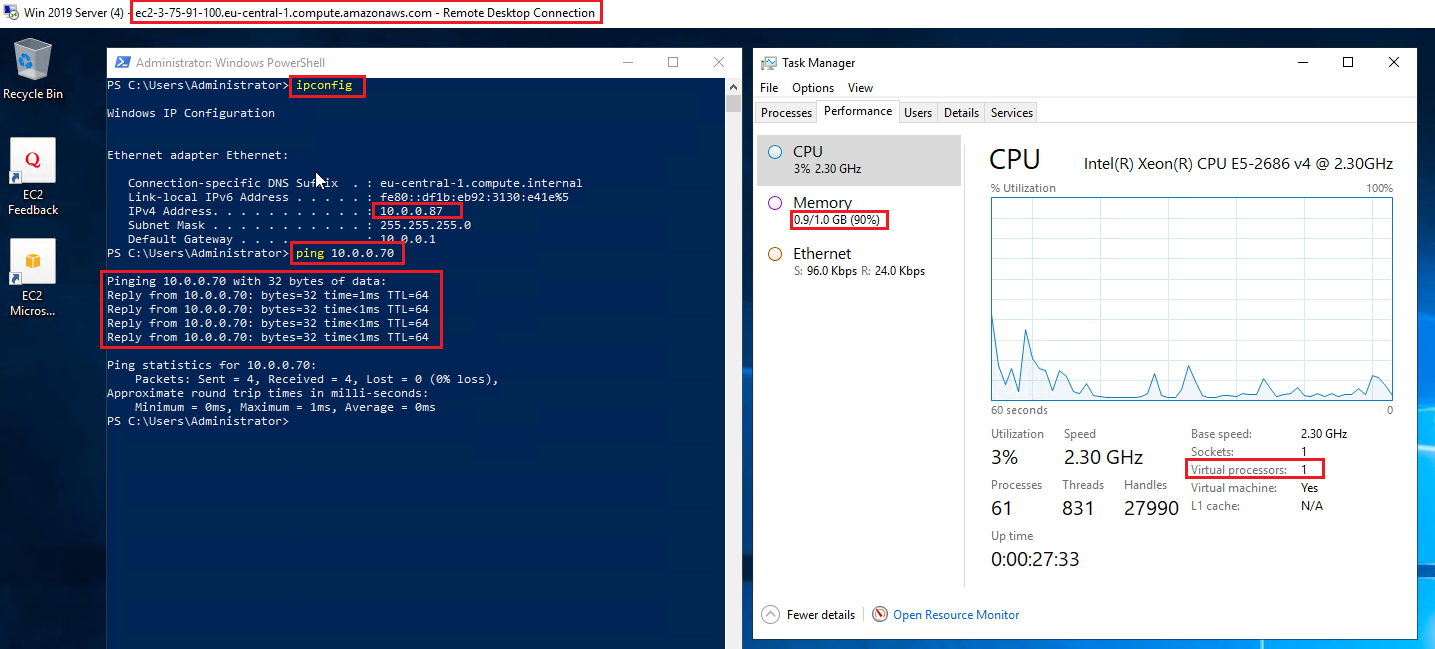Click the 'Virtual processors:' label
The height and width of the screenshot is (649, 1435).
[x=1239, y=470]
